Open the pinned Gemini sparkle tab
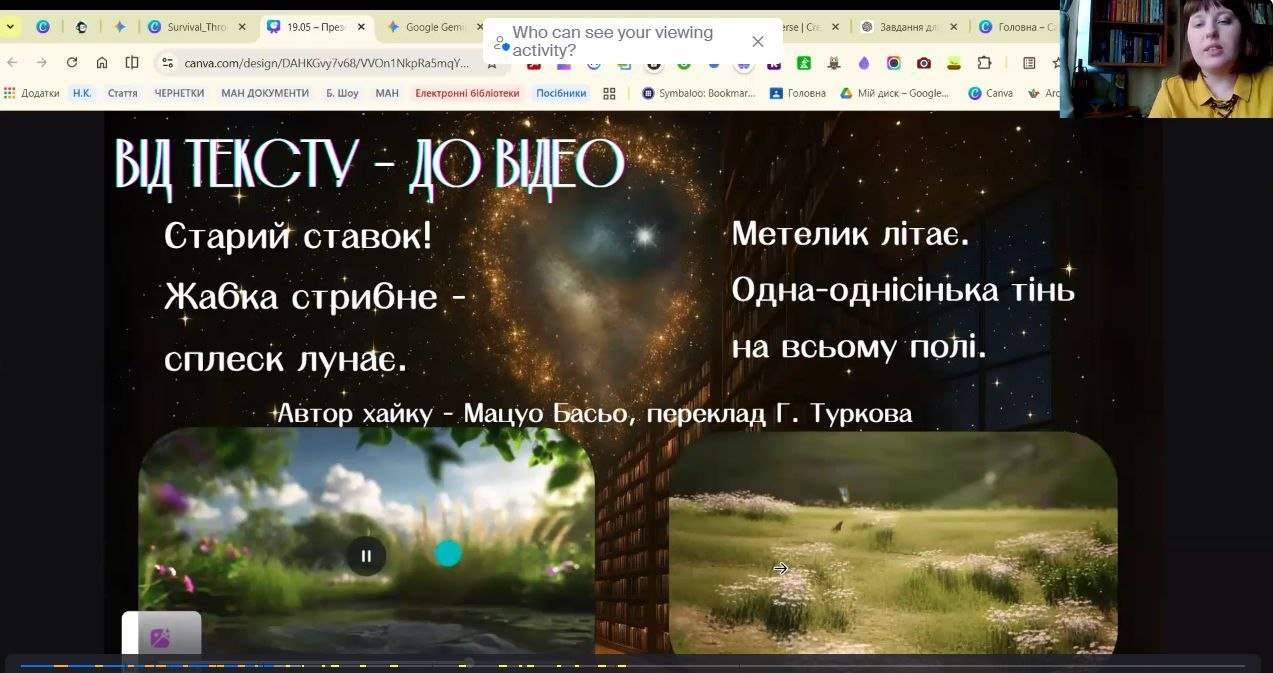The width and height of the screenshot is (1273, 673). click(120, 27)
